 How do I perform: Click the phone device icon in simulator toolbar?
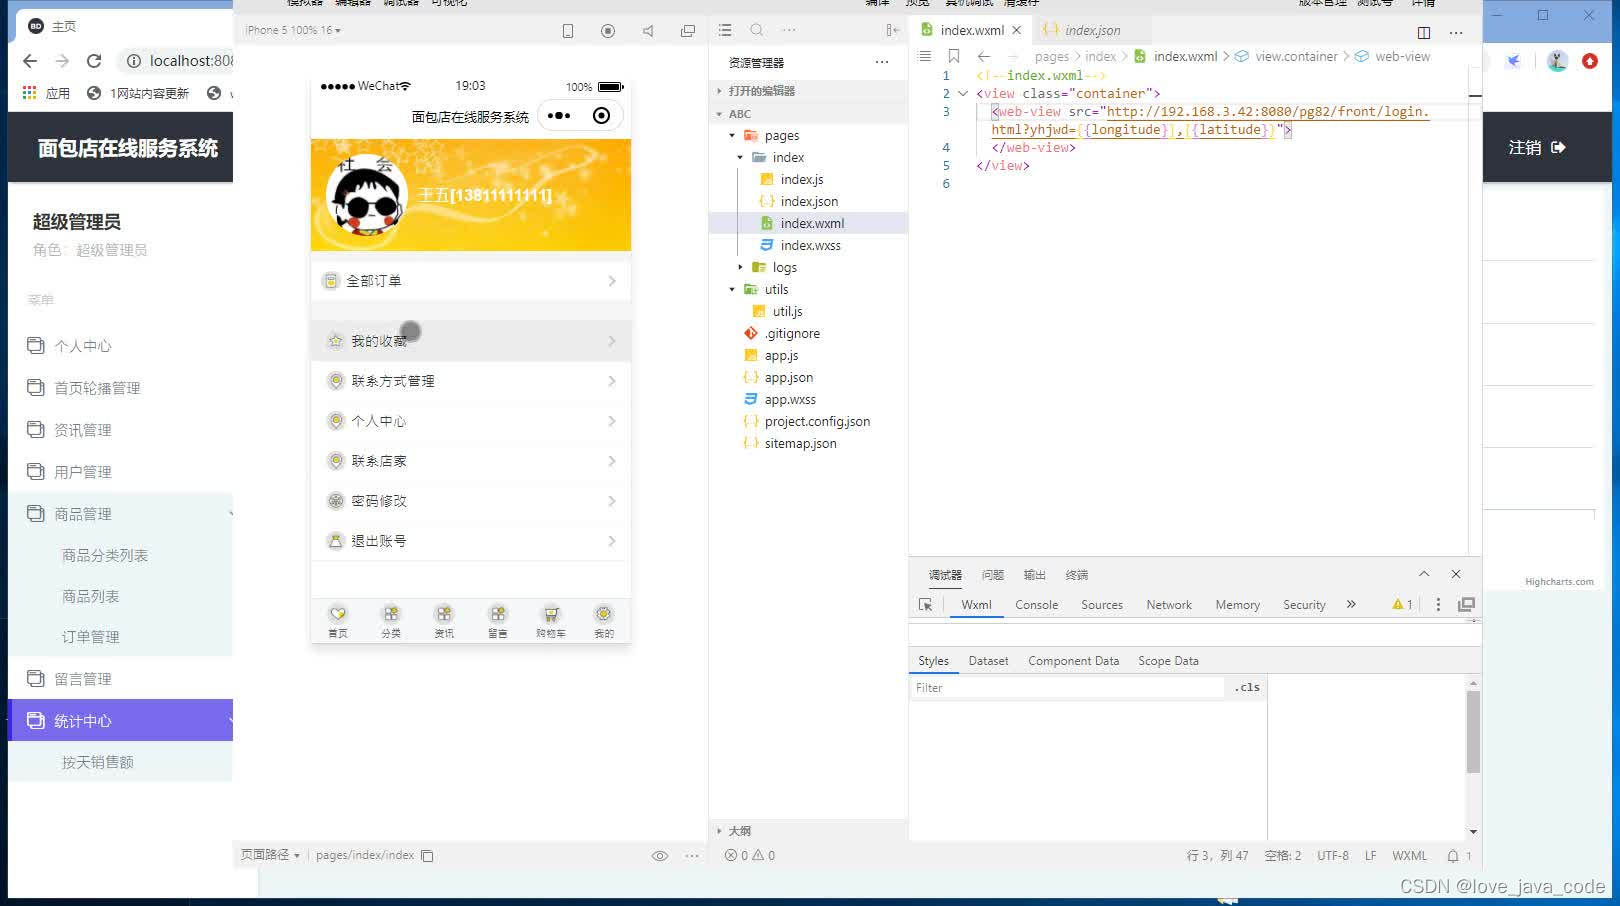click(568, 31)
